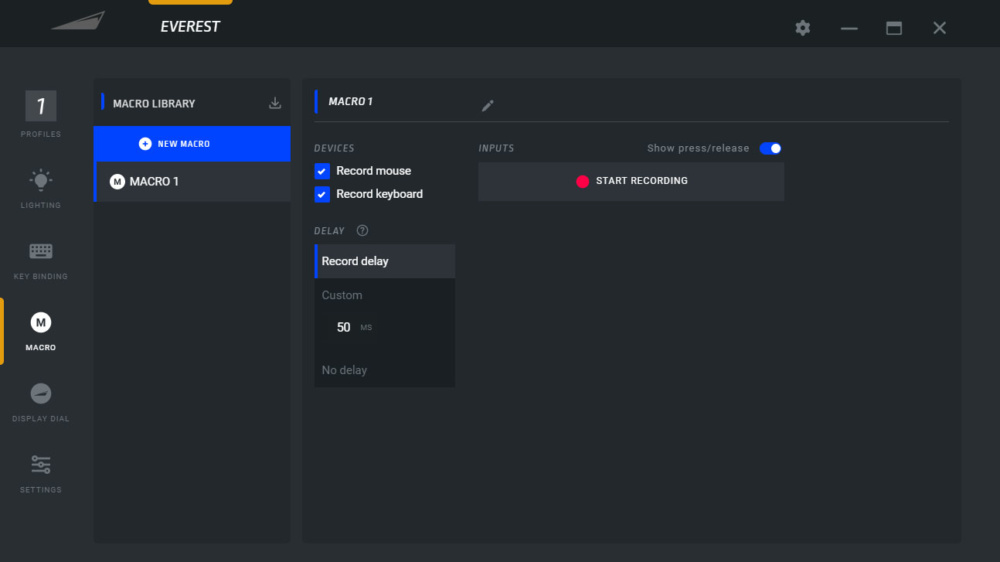The height and width of the screenshot is (562, 1000).
Task: Close the Everest window
Action: tap(939, 28)
